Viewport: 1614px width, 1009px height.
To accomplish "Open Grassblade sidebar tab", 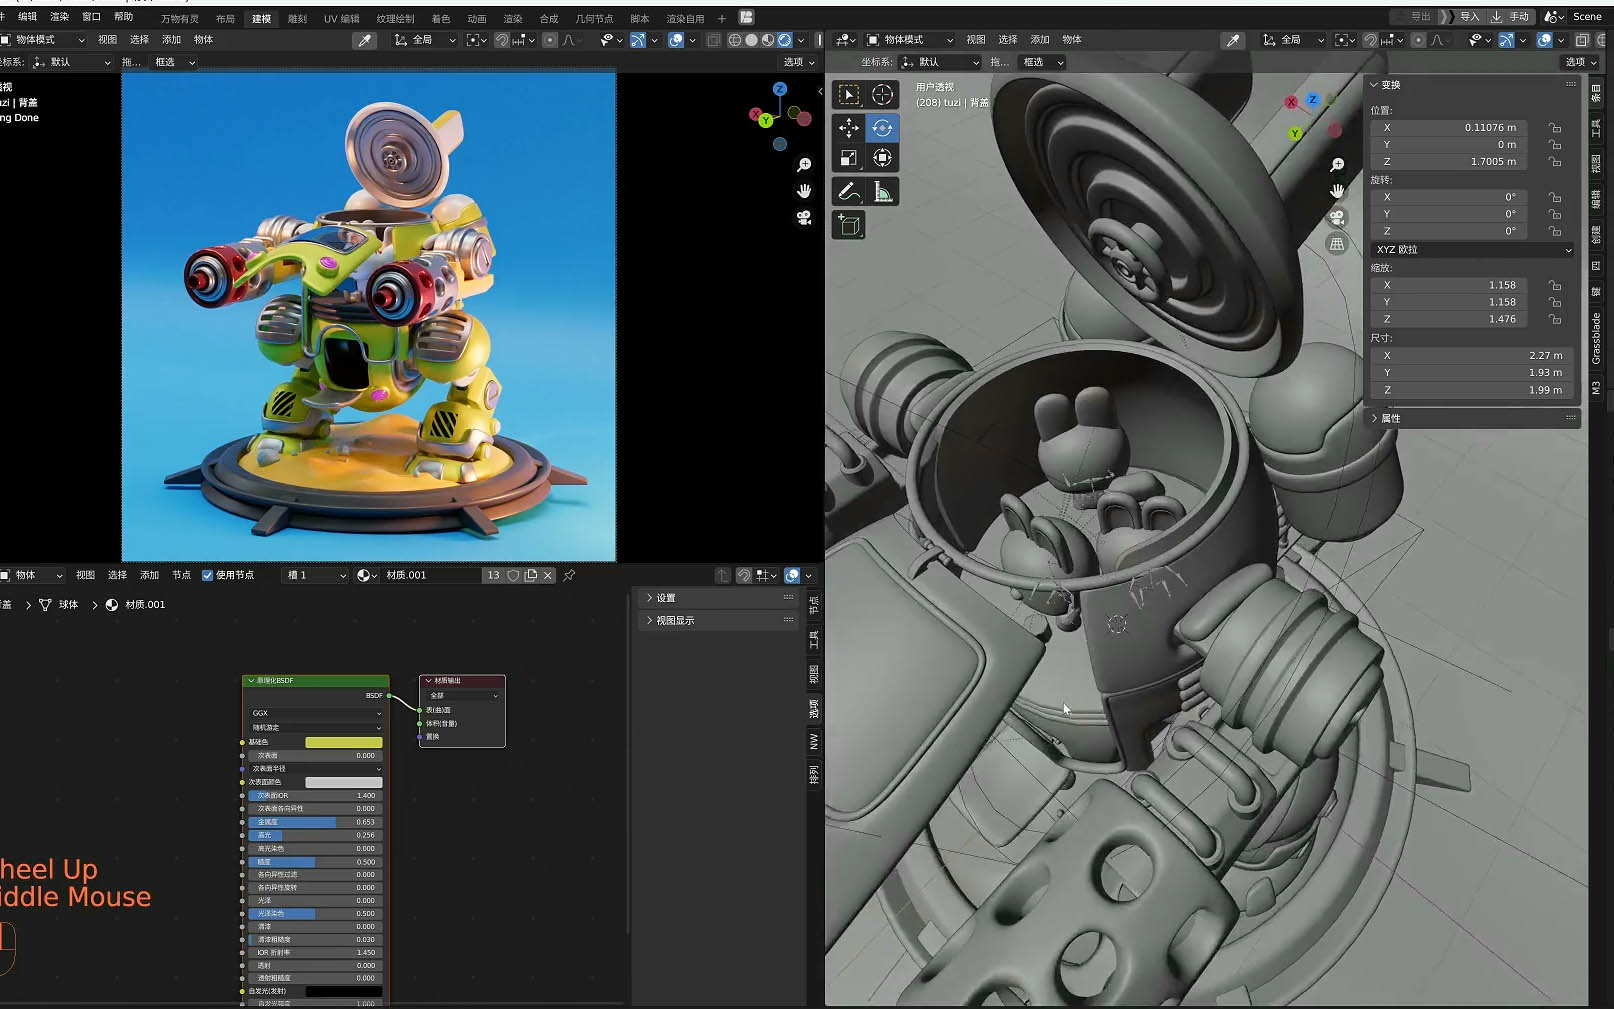I will pos(1596,338).
